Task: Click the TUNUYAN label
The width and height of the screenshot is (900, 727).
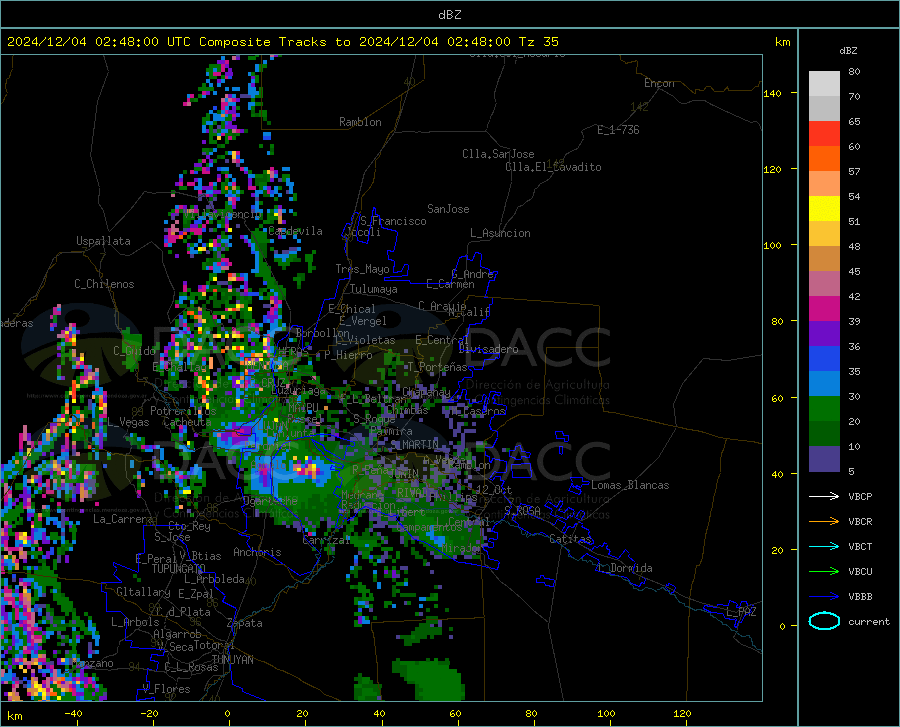Action: (232, 660)
